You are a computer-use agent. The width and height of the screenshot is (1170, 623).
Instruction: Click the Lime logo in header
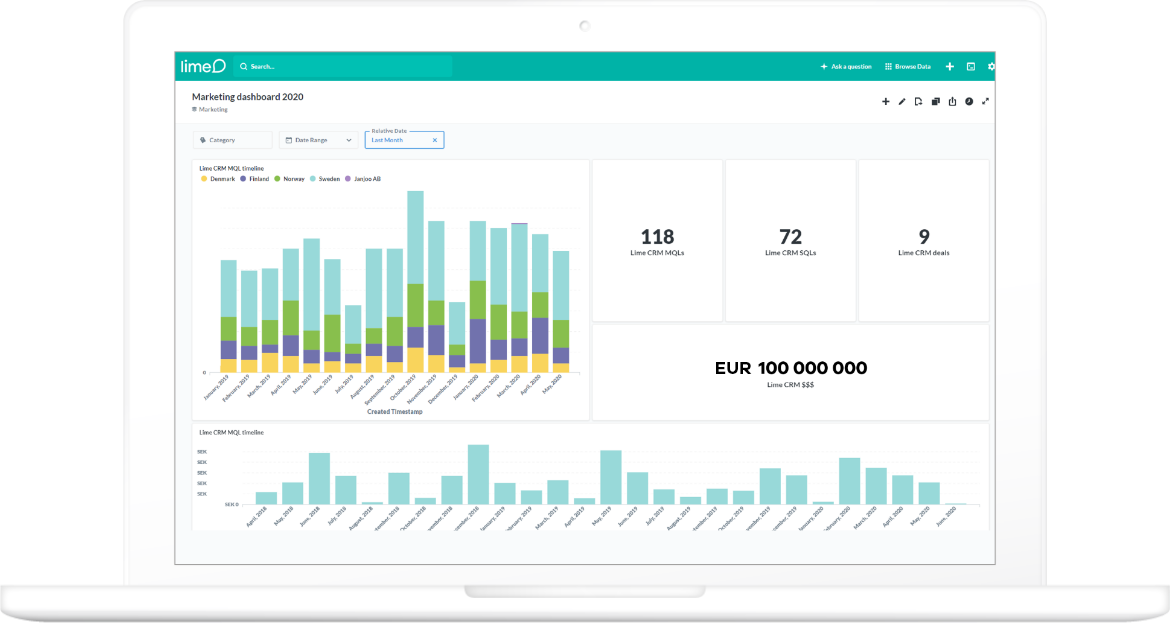pos(203,66)
